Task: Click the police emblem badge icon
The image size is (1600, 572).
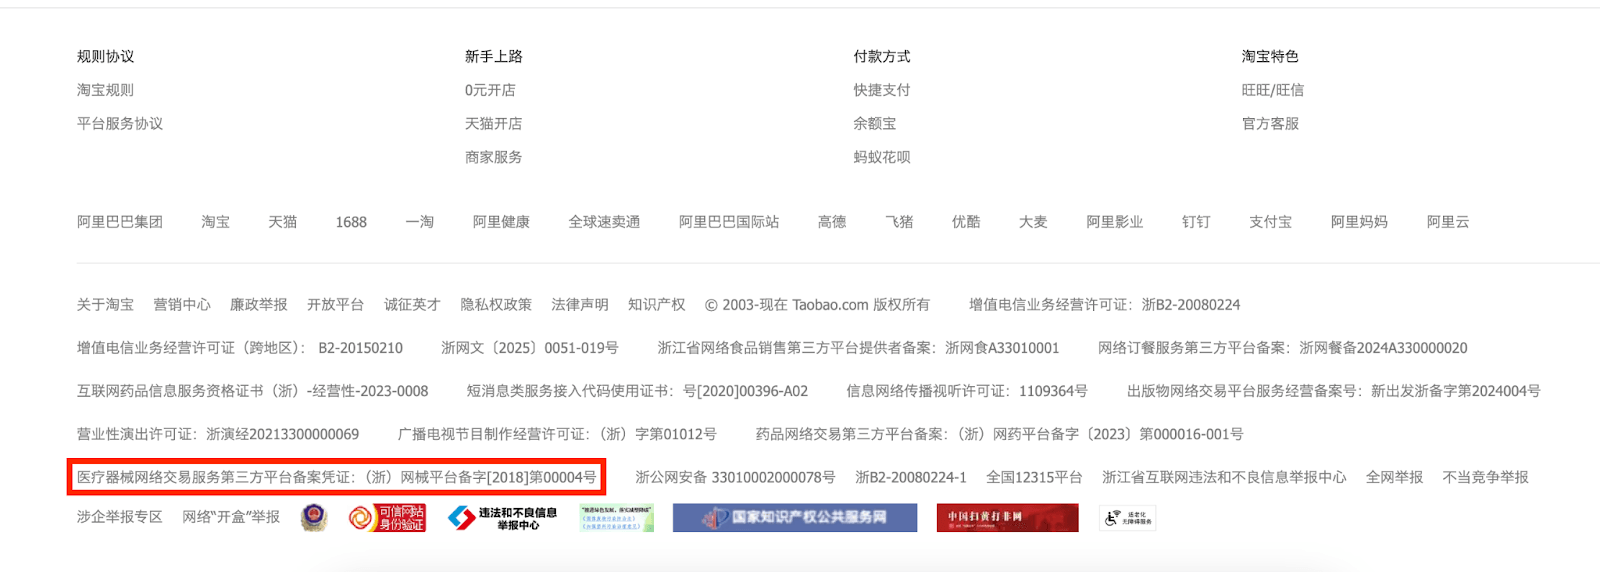Action: (314, 517)
